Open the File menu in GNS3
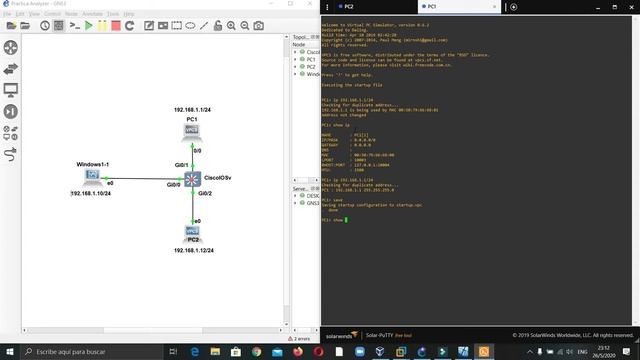 tap(7, 14)
